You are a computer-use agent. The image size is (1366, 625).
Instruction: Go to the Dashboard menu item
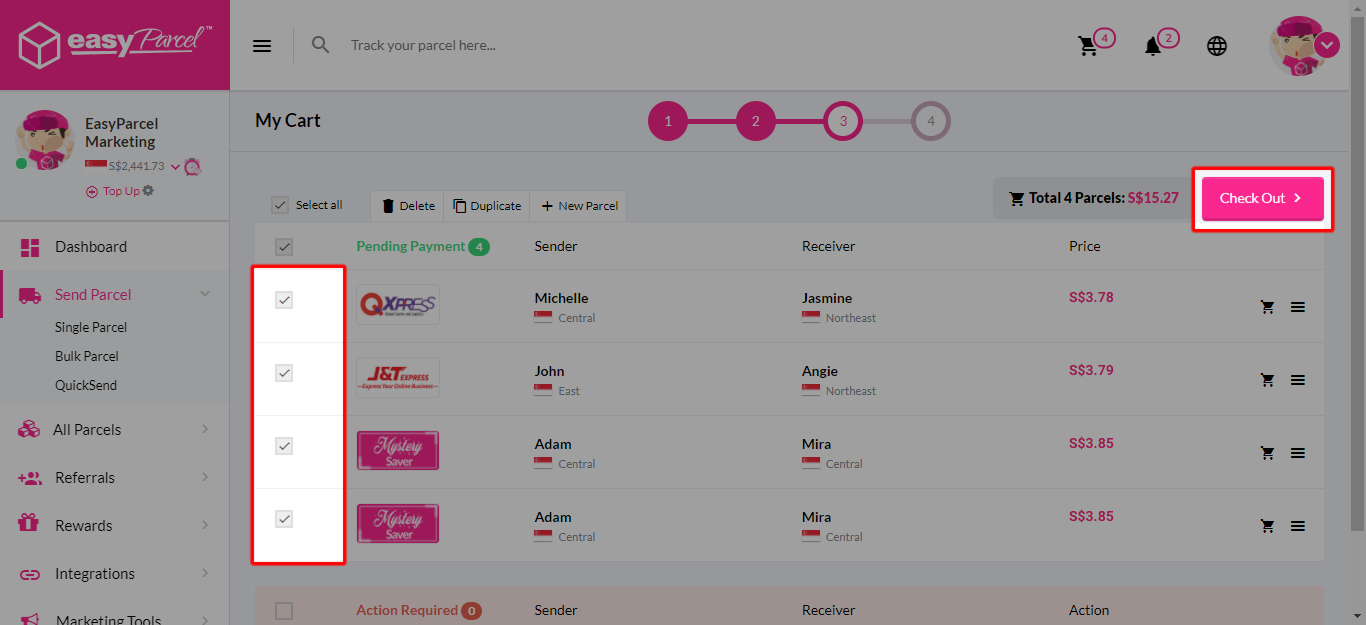(x=91, y=246)
